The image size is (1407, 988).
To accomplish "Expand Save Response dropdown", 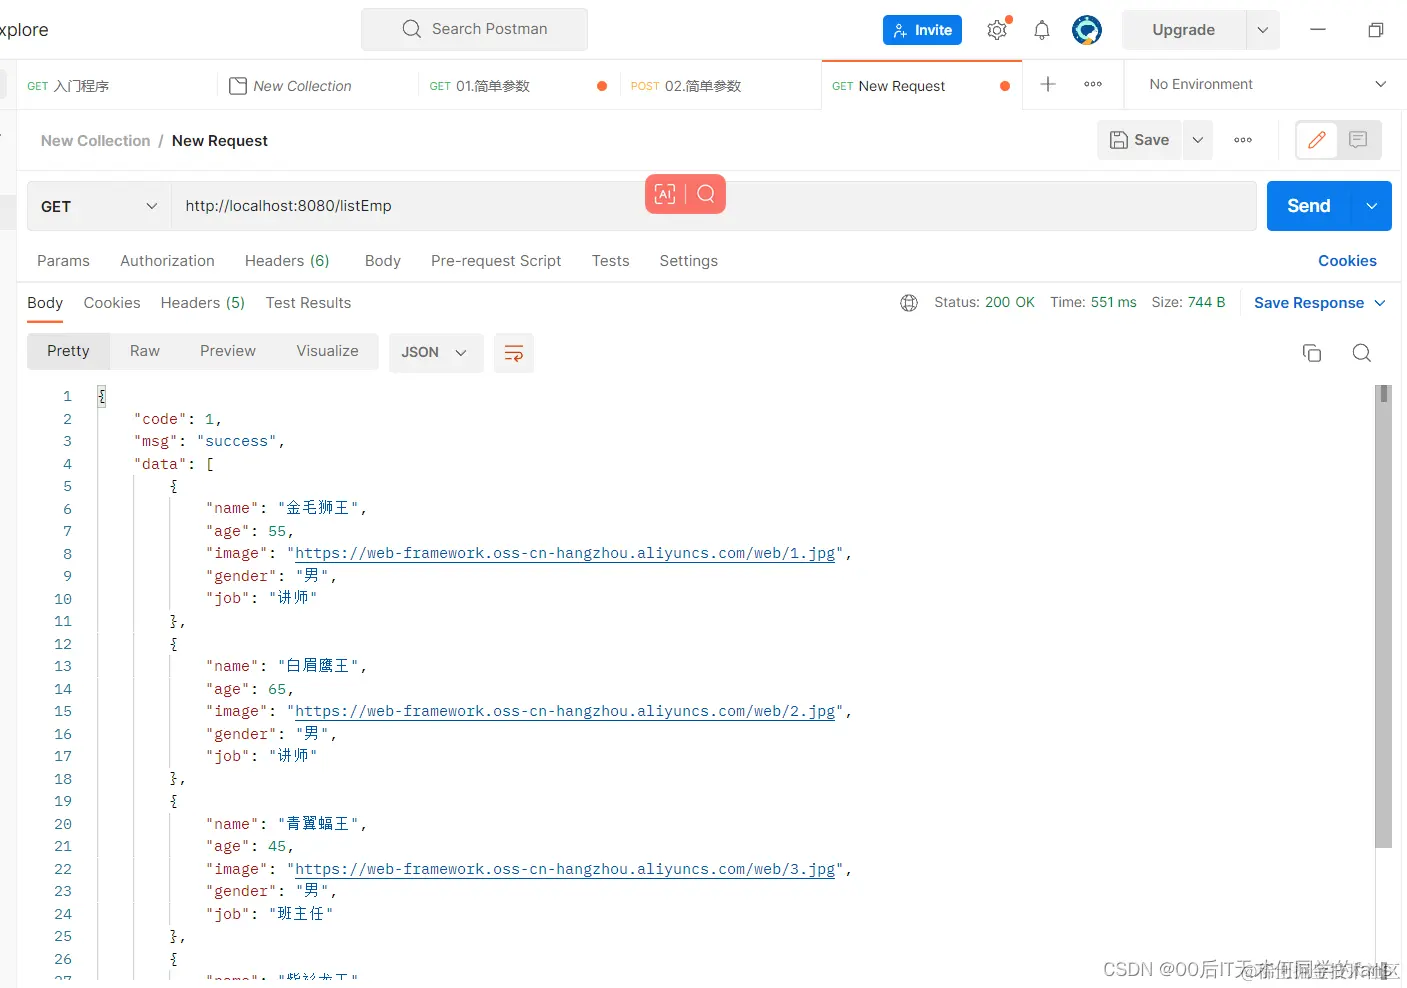I will point(1380,303).
